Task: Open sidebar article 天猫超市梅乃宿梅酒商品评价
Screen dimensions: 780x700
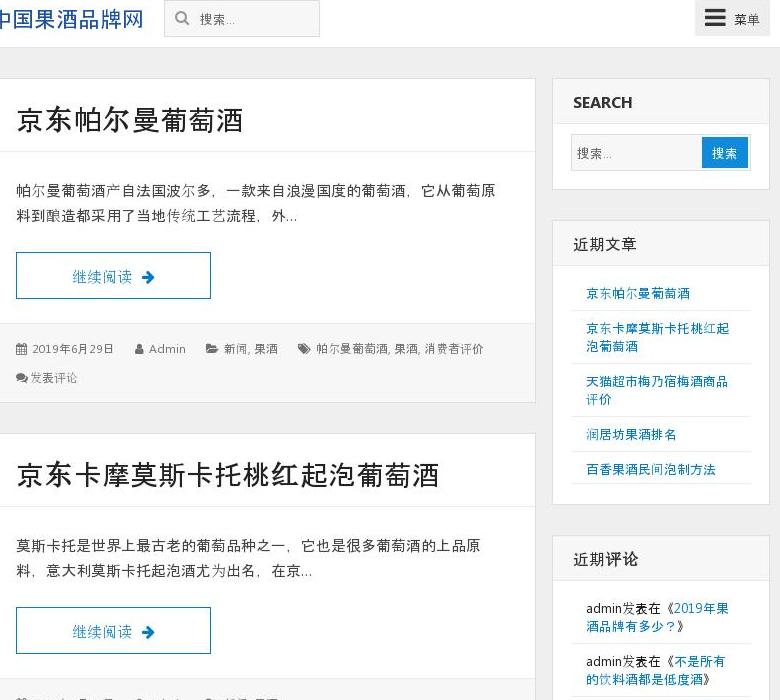Action: coord(657,390)
